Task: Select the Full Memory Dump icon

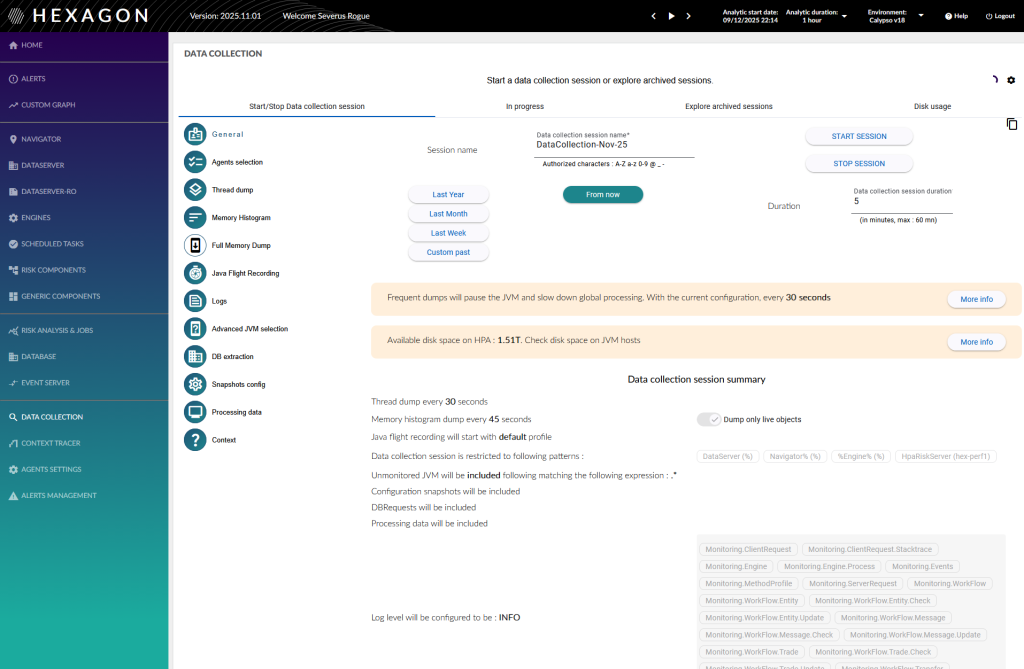Action: pos(195,245)
